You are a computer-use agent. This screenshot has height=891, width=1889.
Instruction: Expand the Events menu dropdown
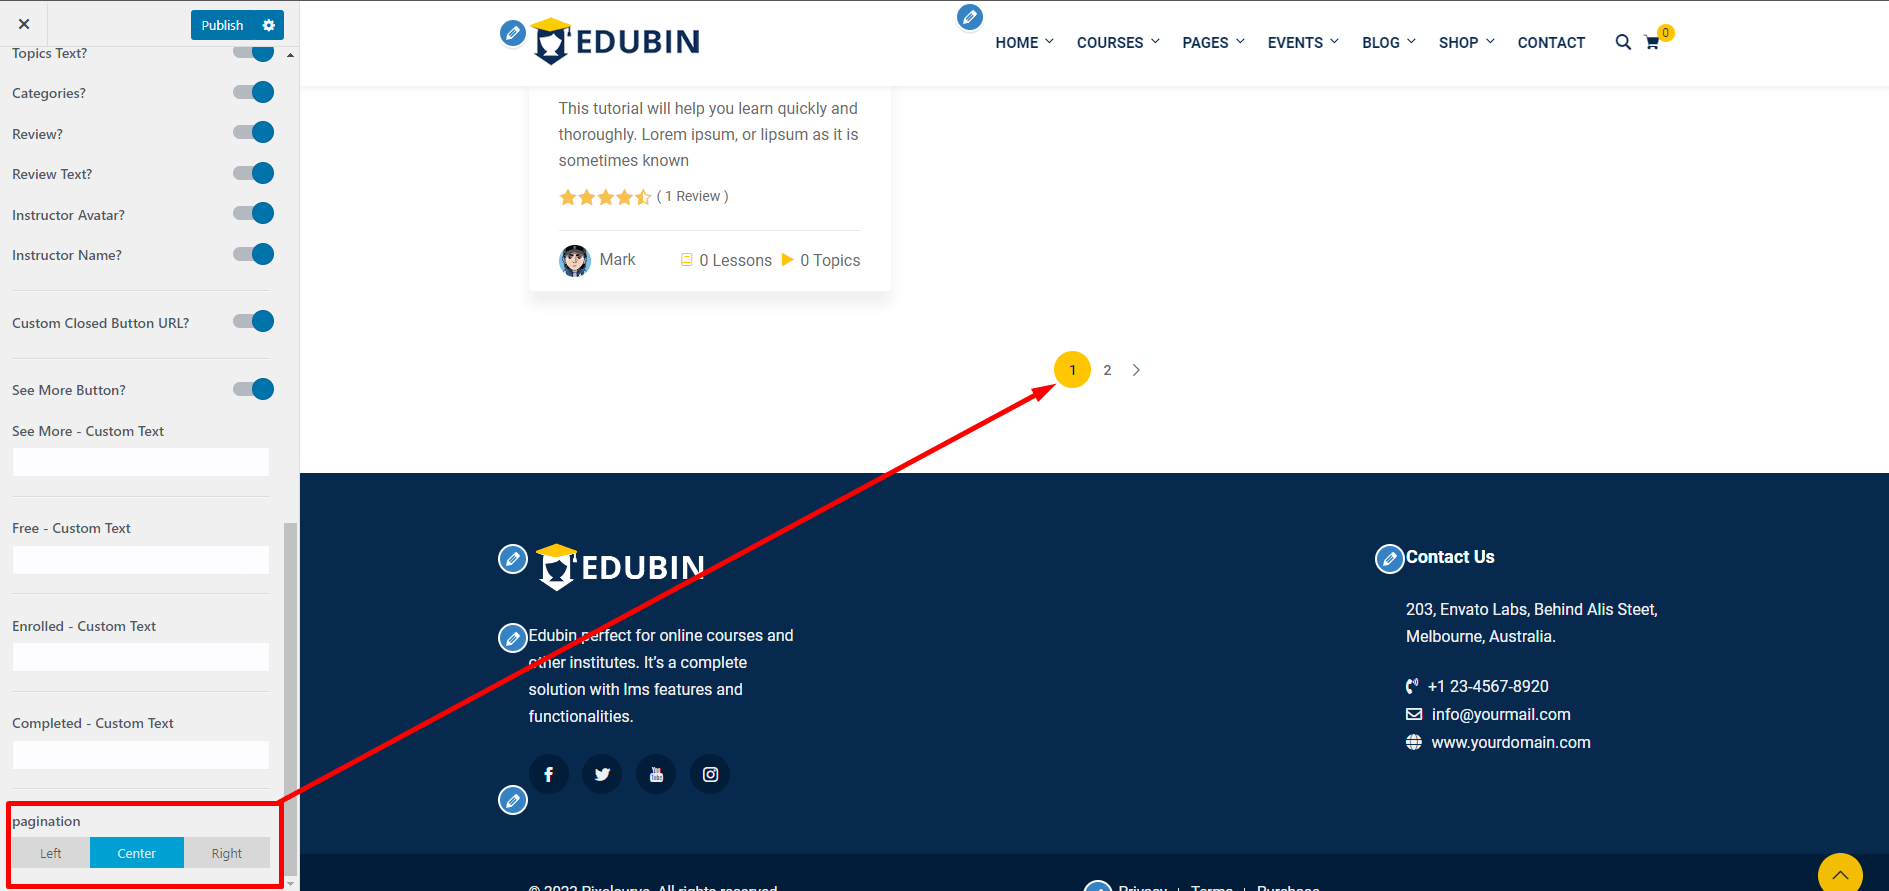point(1302,43)
